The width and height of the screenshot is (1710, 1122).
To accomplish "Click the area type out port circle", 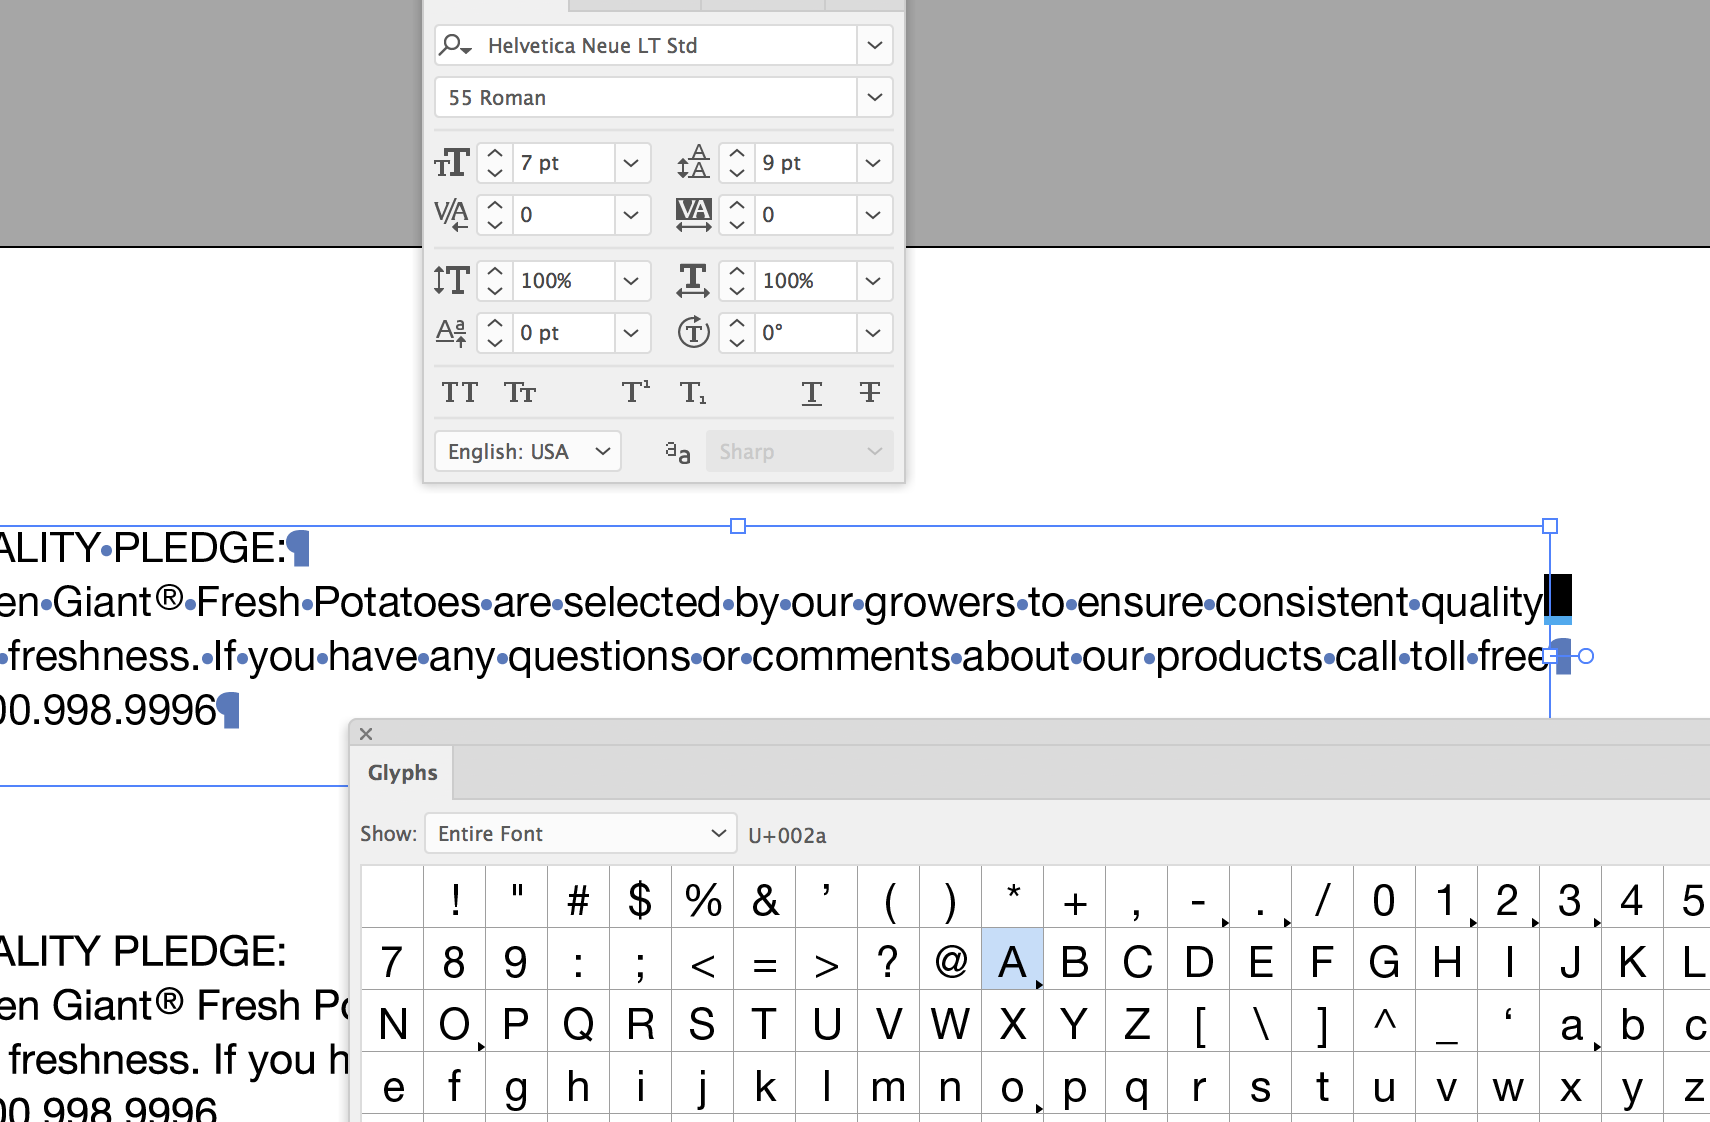I will [1585, 657].
